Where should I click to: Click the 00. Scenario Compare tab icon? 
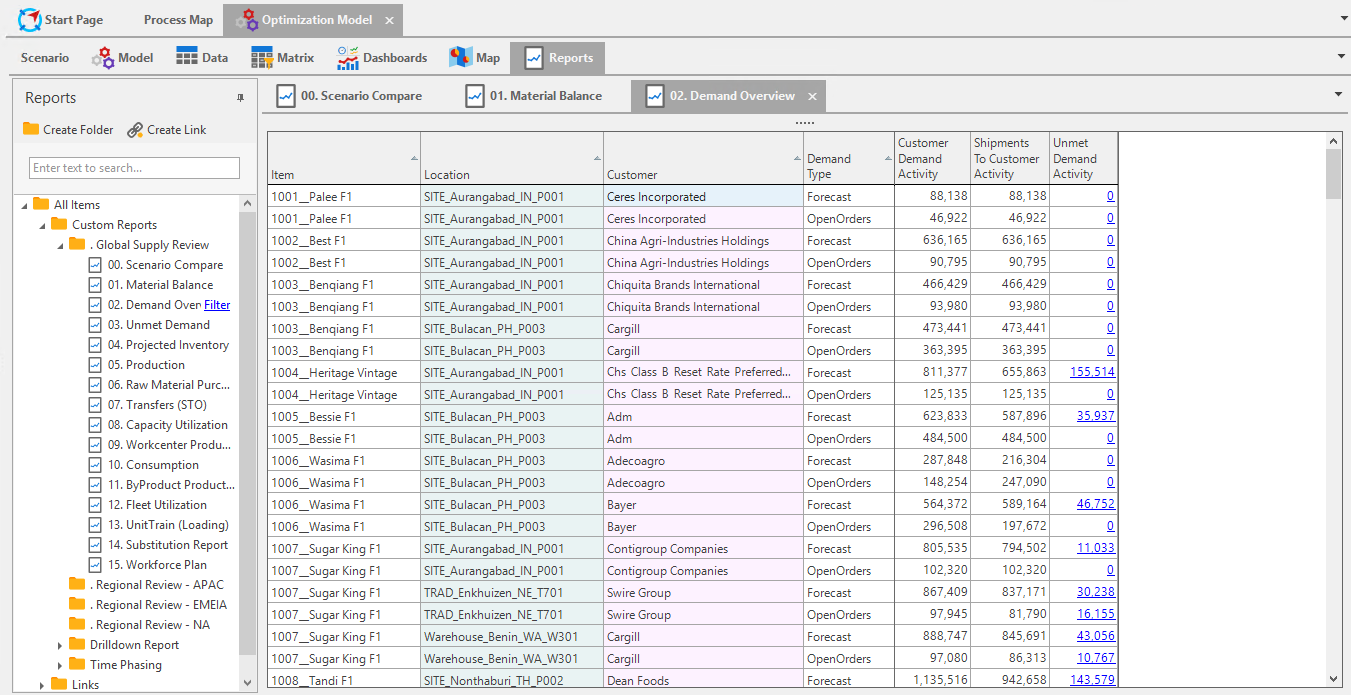point(286,96)
